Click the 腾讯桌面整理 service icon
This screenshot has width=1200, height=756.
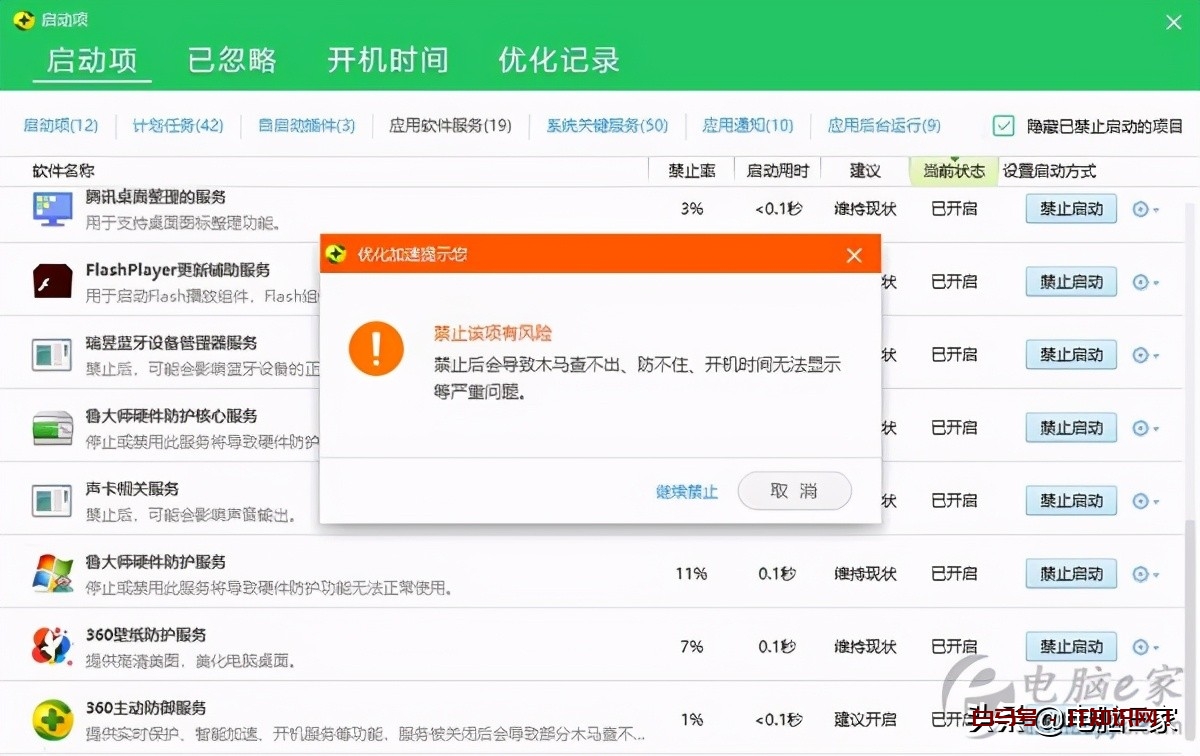tap(51, 207)
